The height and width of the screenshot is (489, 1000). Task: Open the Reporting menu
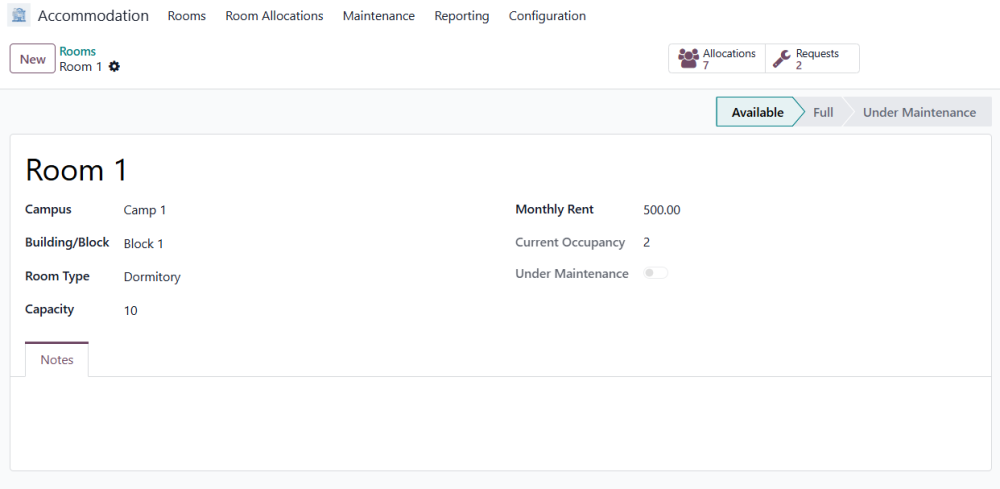pos(462,16)
